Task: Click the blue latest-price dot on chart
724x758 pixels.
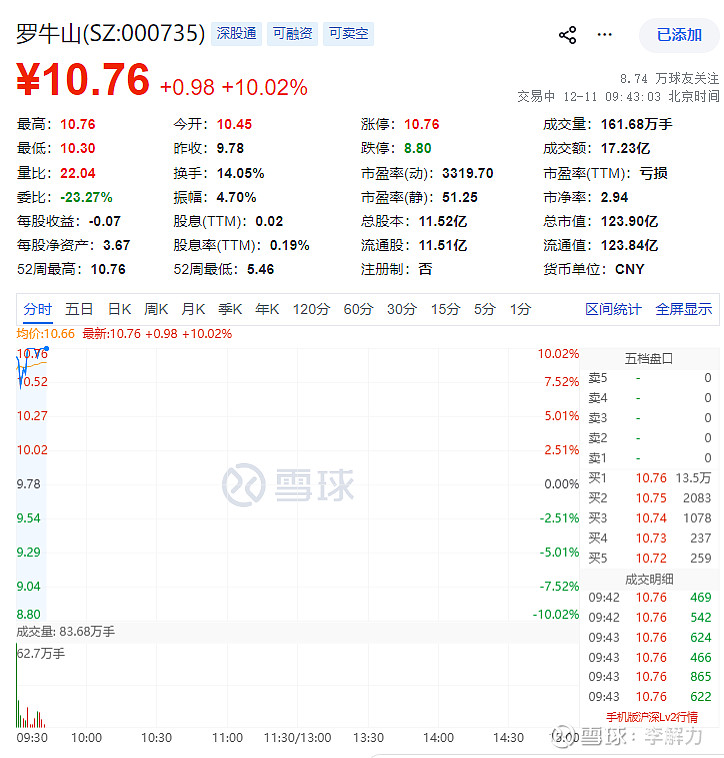Action: click(46, 348)
